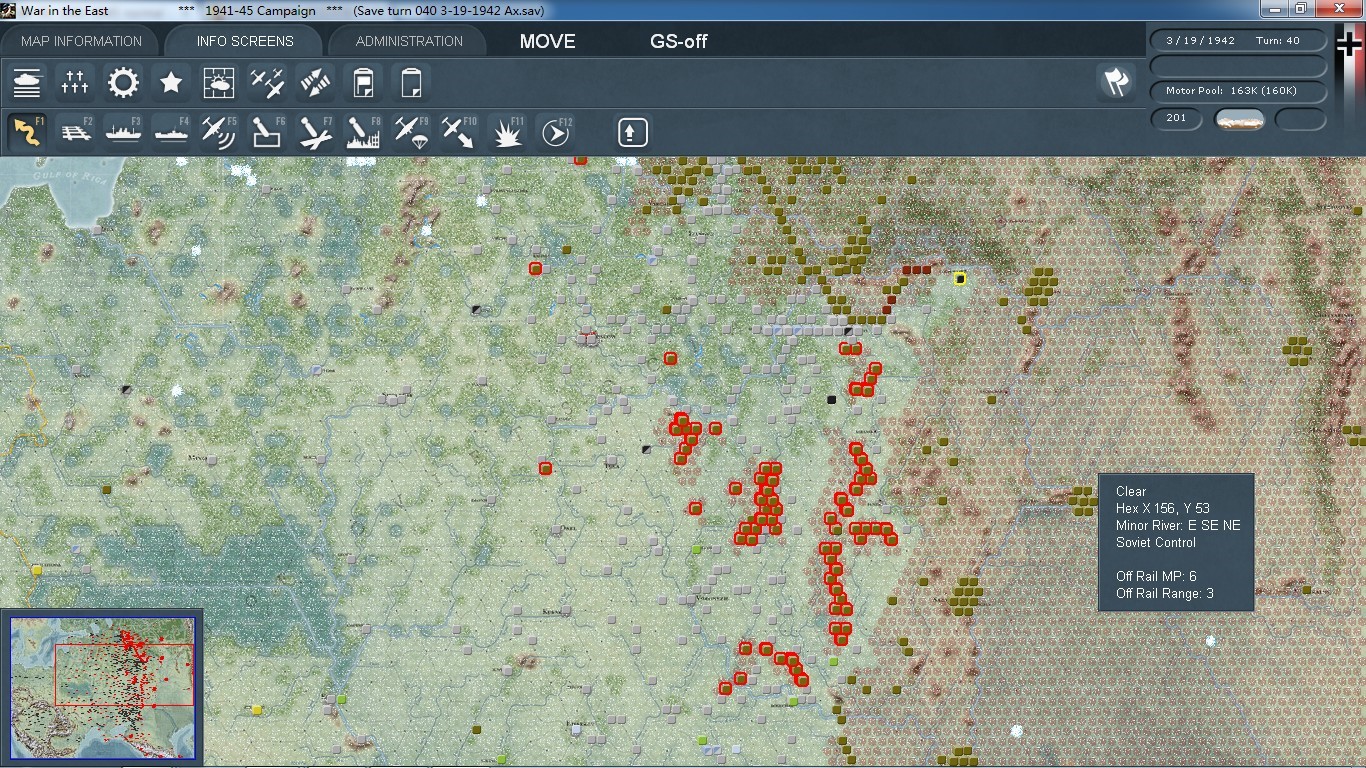Select the F4 amphibious ship icon
Viewport: 1366px width, 768px height.
[171, 132]
